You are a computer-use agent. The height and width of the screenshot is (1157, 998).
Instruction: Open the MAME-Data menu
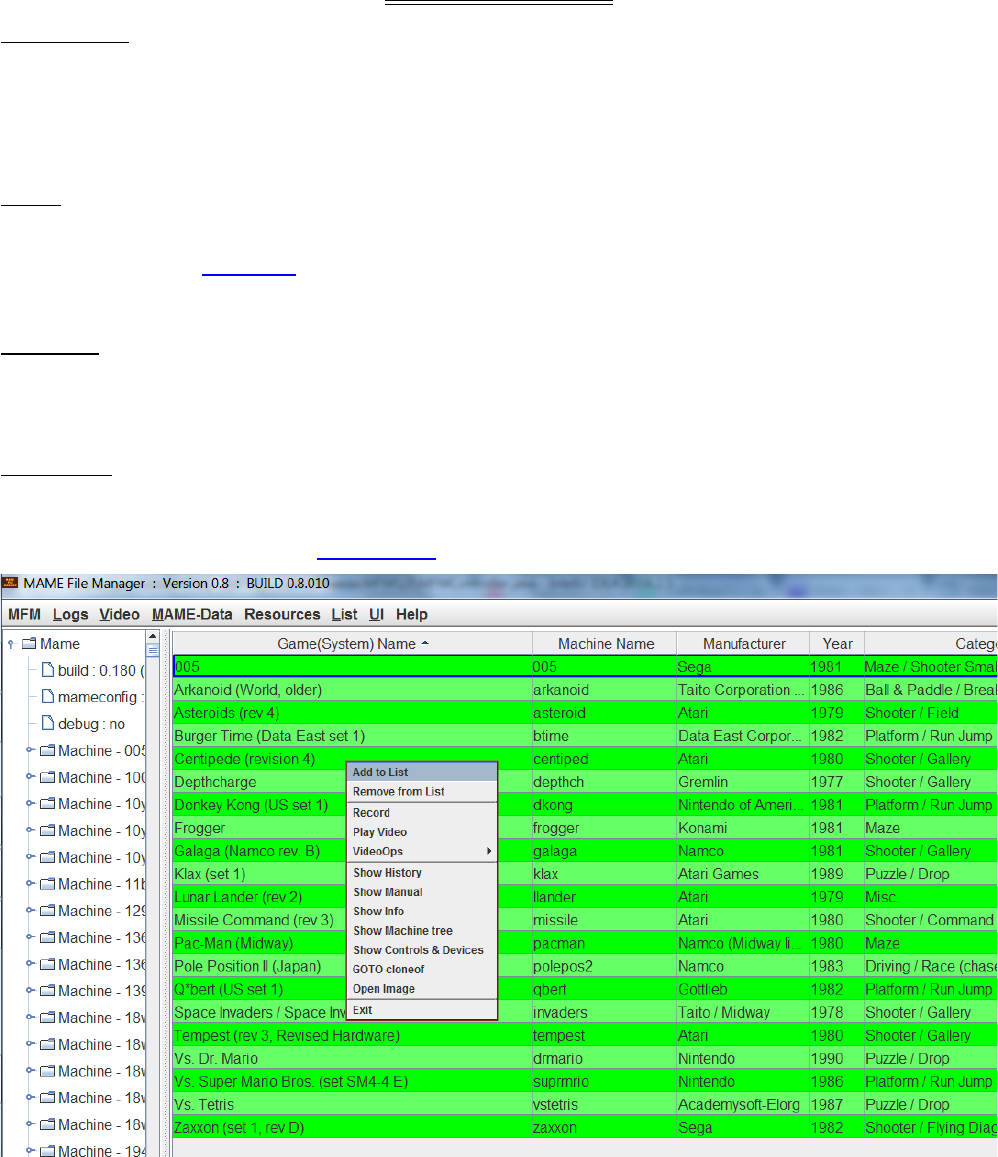coord(192,614)
